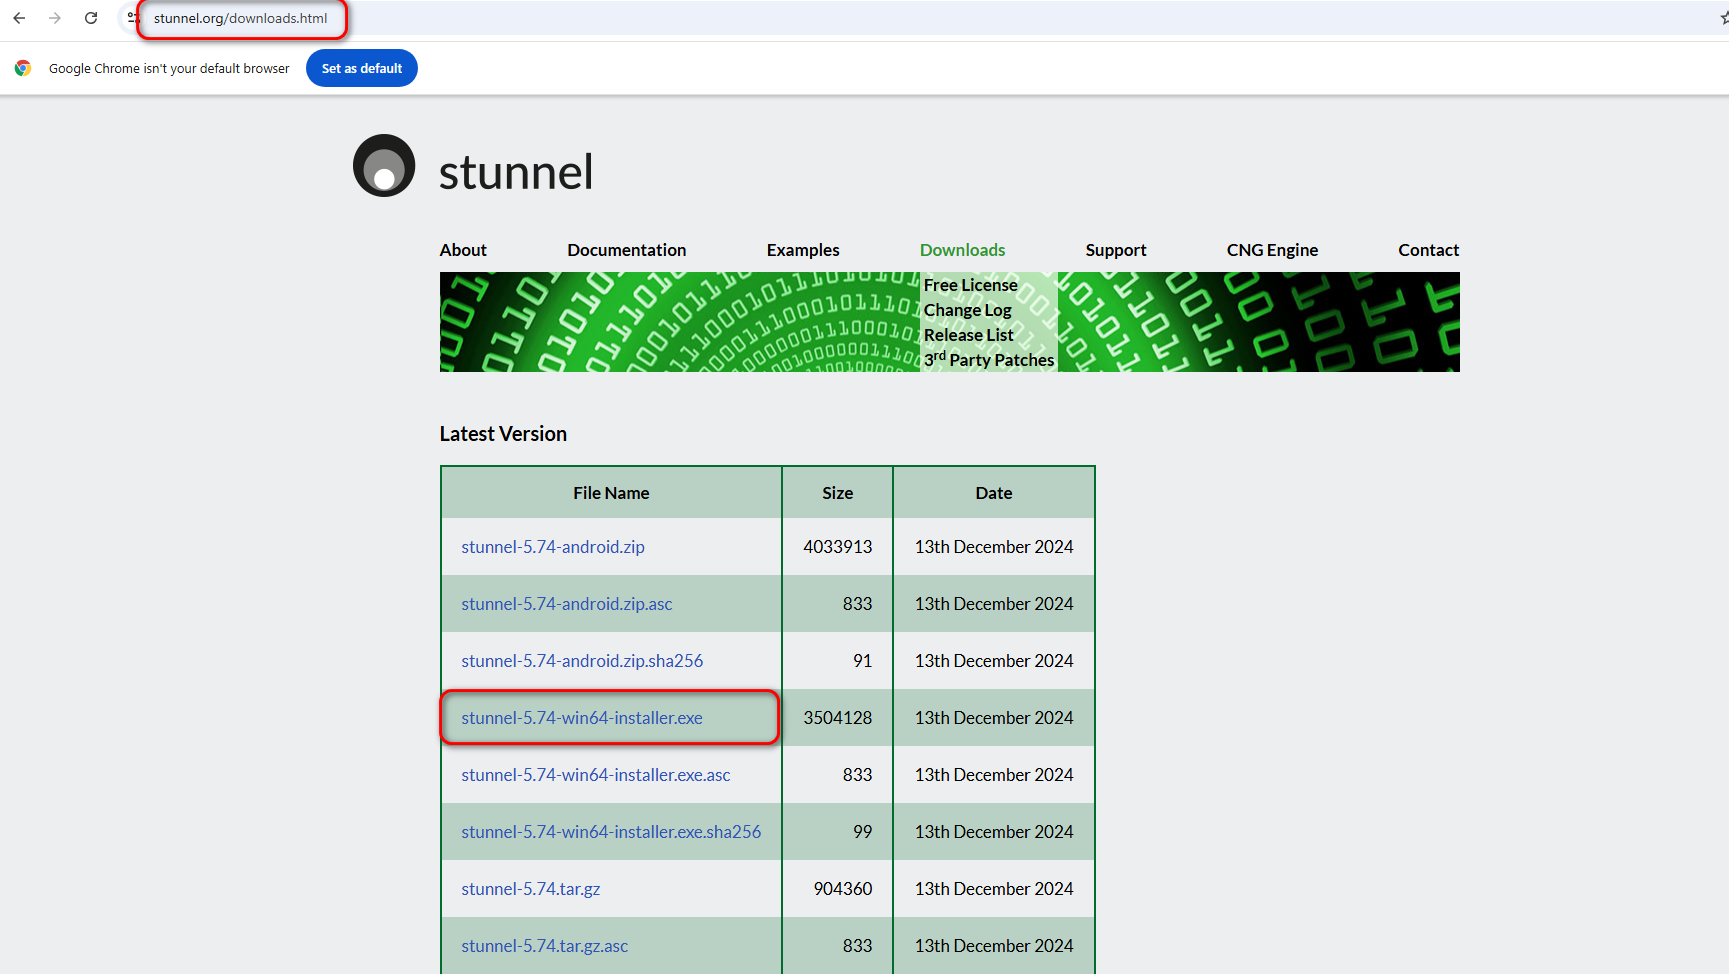The width and height of the screenshot is (1729, 974).
Task: Click the Chrome logo in the notification bar
Action: point(22,68)
